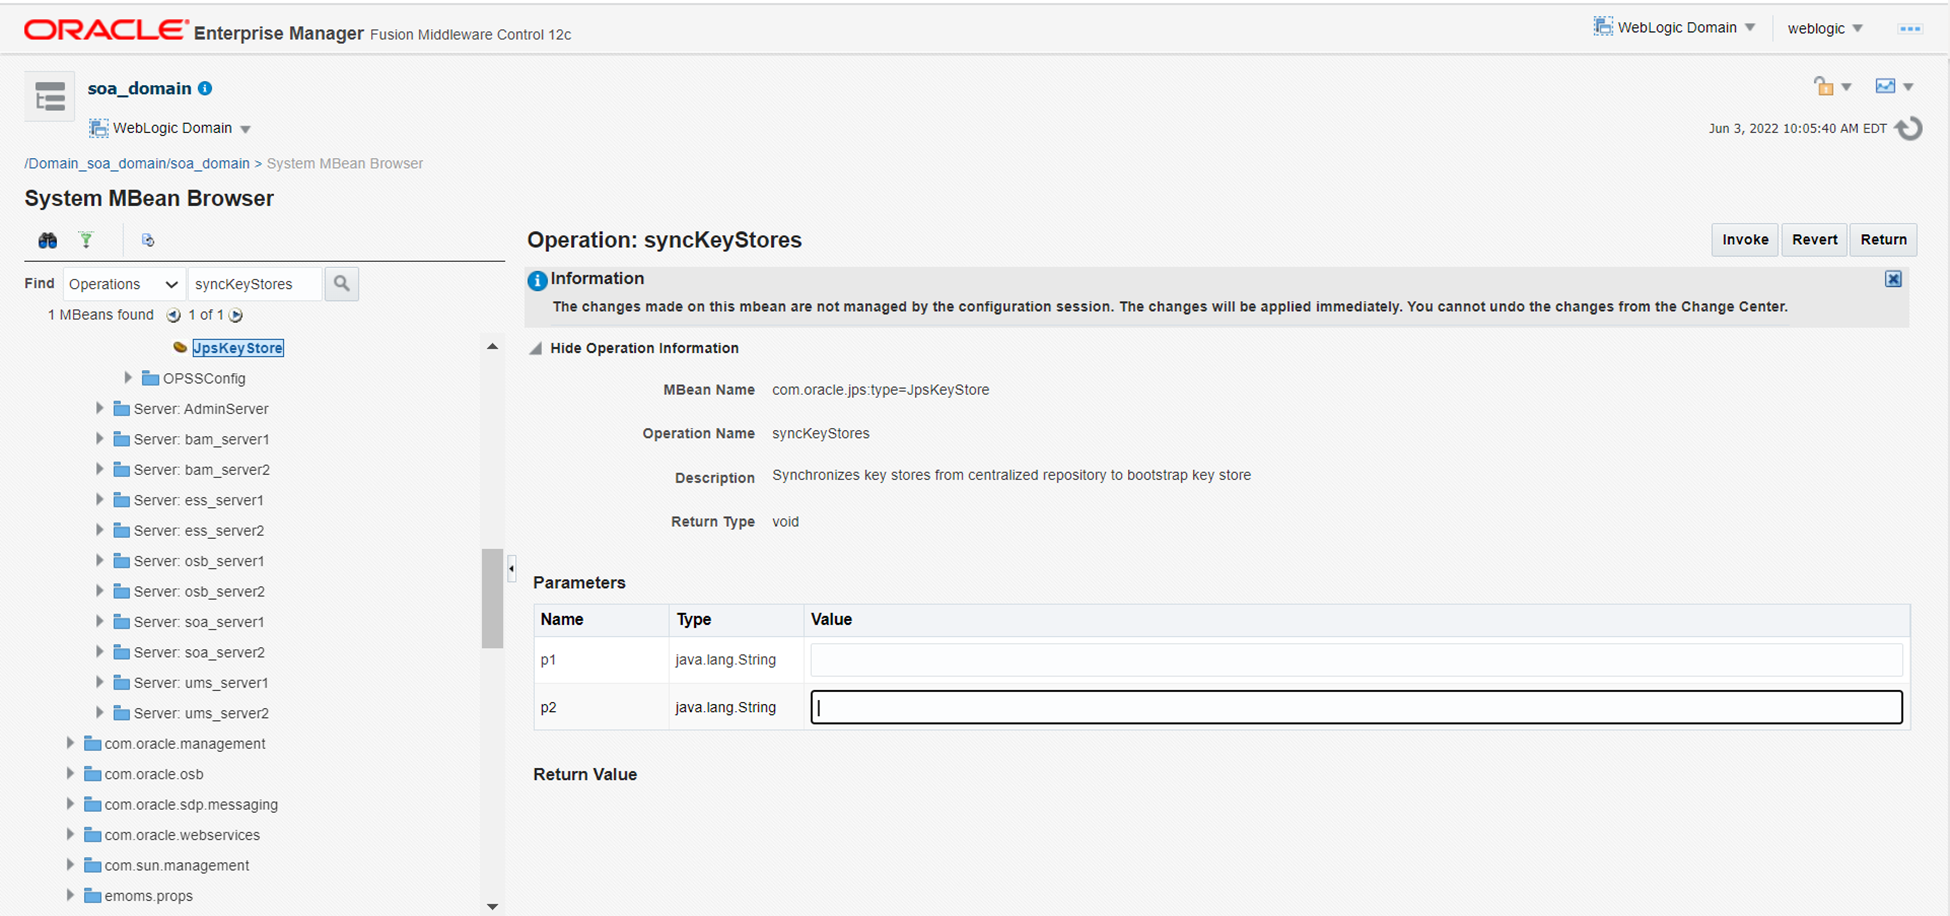Expand Server: soa_server1 node

99,621
